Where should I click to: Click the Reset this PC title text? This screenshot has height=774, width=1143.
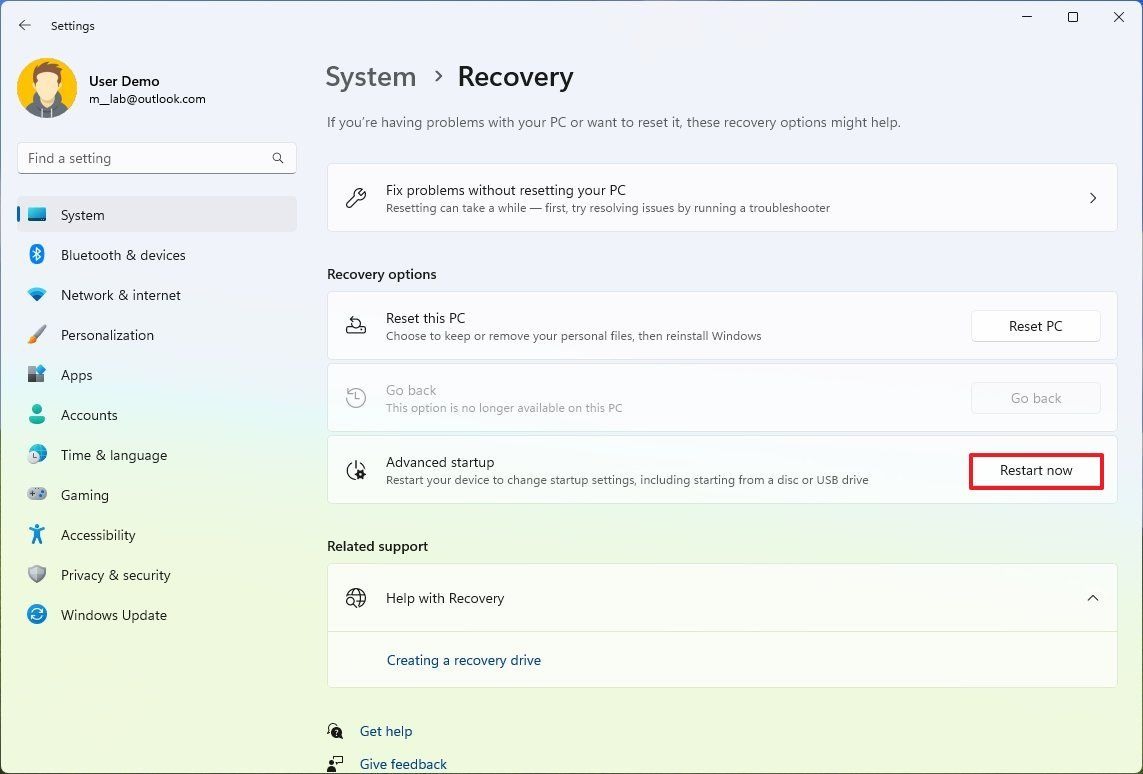[x=425, y=318]
